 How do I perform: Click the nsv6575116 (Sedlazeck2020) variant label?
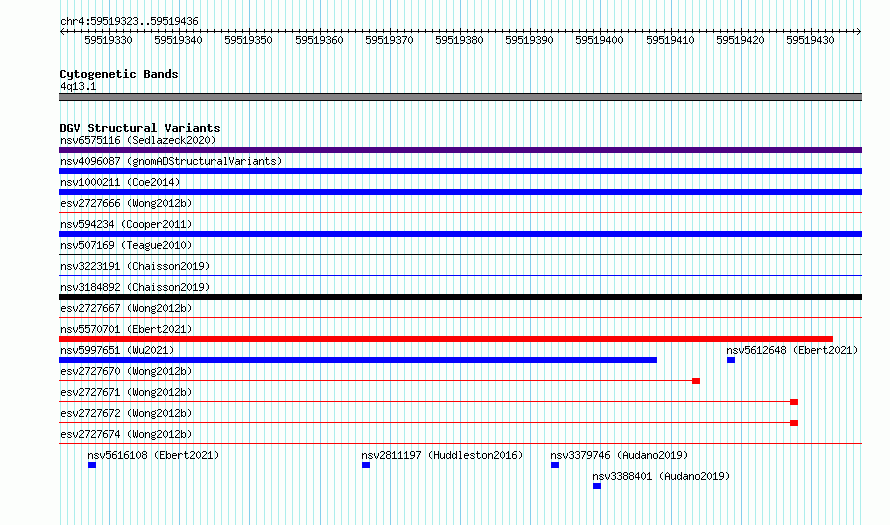click(x=138, y=140)
